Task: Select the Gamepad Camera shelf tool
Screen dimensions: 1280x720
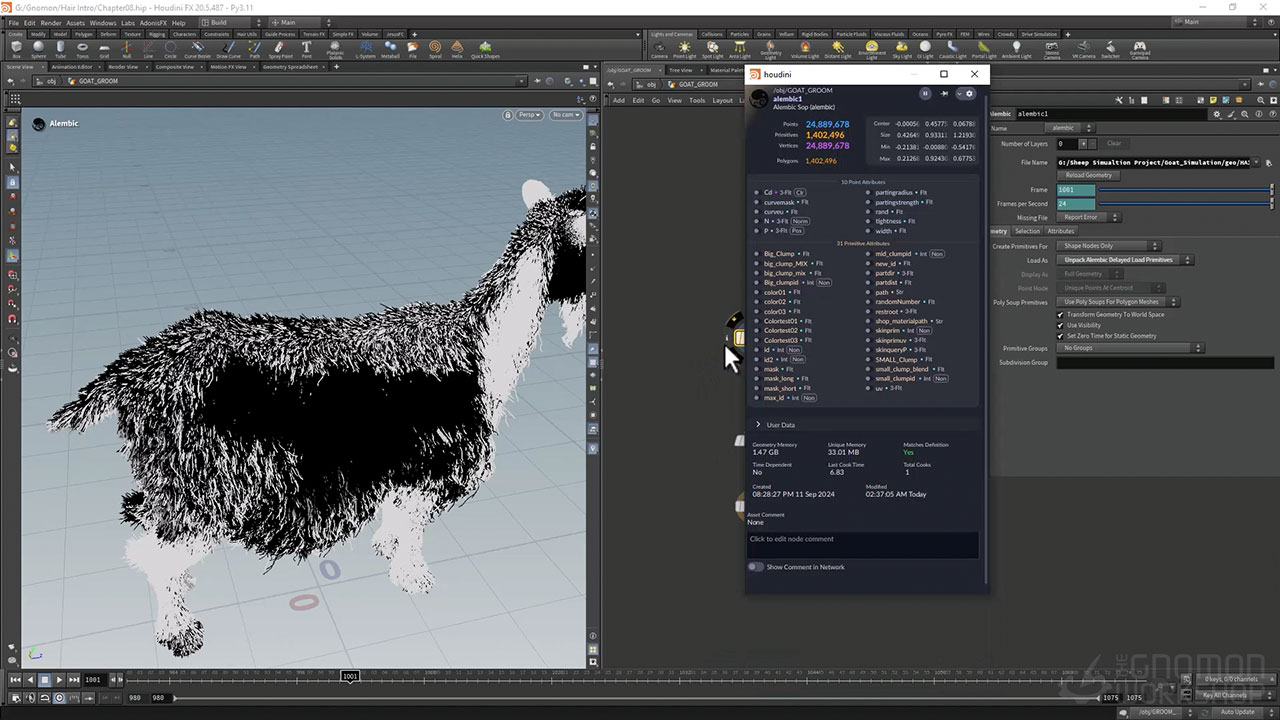Action: pos(1139,49)
